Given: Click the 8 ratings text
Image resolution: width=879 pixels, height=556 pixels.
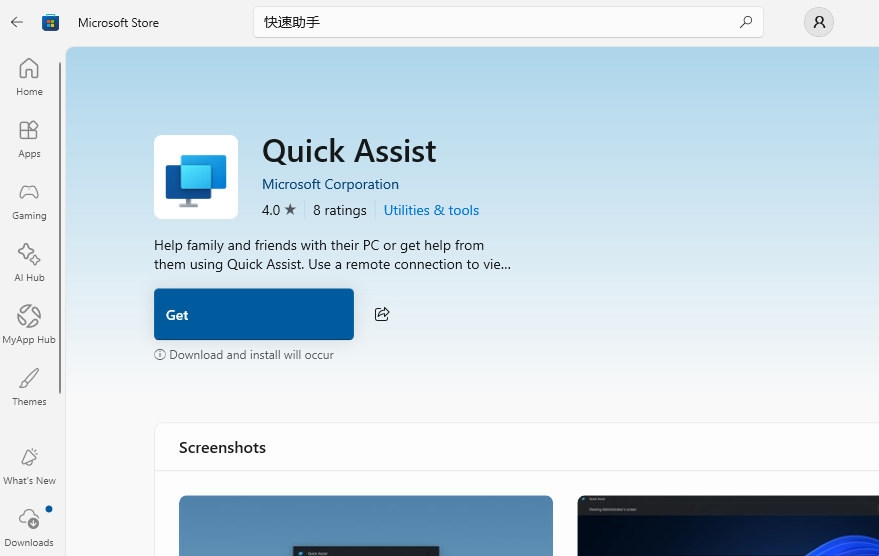Looking at the screenshot, I should [x=340, y=210].
